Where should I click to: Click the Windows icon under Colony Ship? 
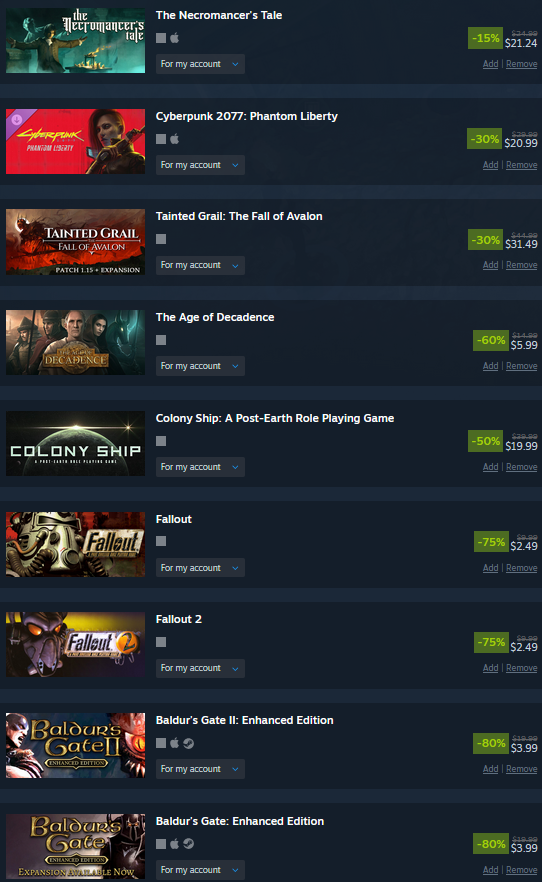[161, 441]
